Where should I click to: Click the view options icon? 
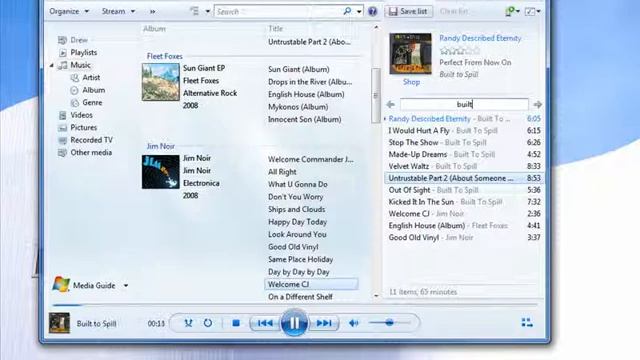tap(195, 11)
